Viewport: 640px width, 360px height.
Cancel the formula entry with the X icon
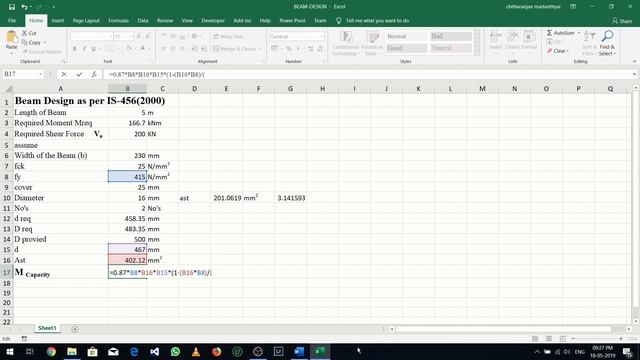[64, 74]
